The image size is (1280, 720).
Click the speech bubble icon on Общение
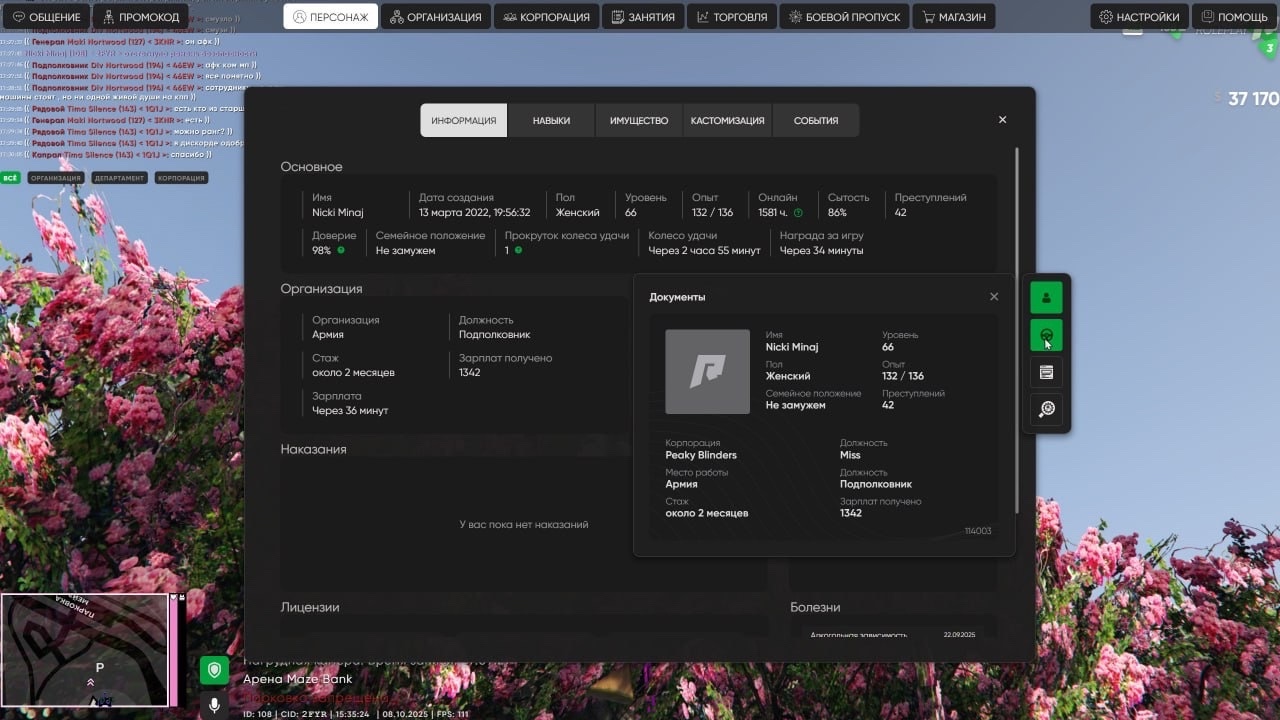(18, 17)
